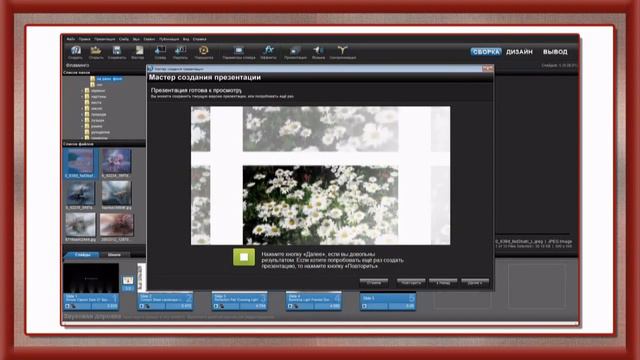
Task: Click the Повторить button in the wizard
Action: point(411,282)
